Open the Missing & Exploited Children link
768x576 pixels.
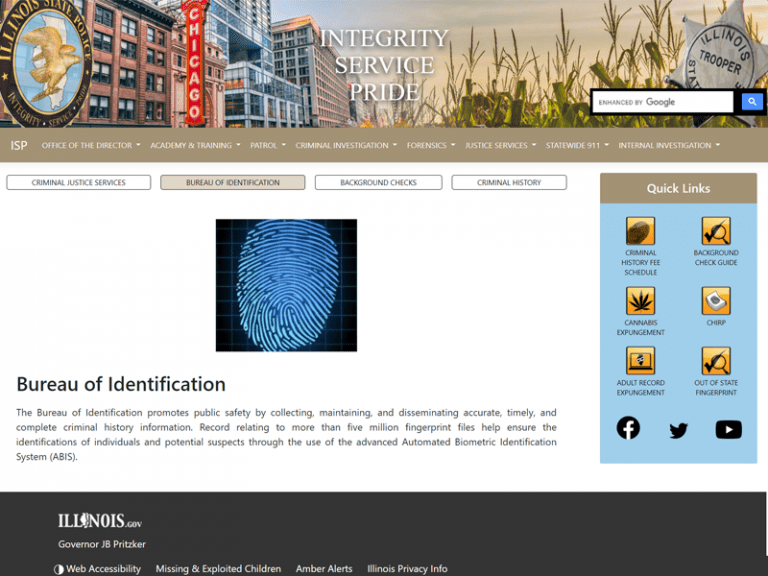tap(218, 569)
